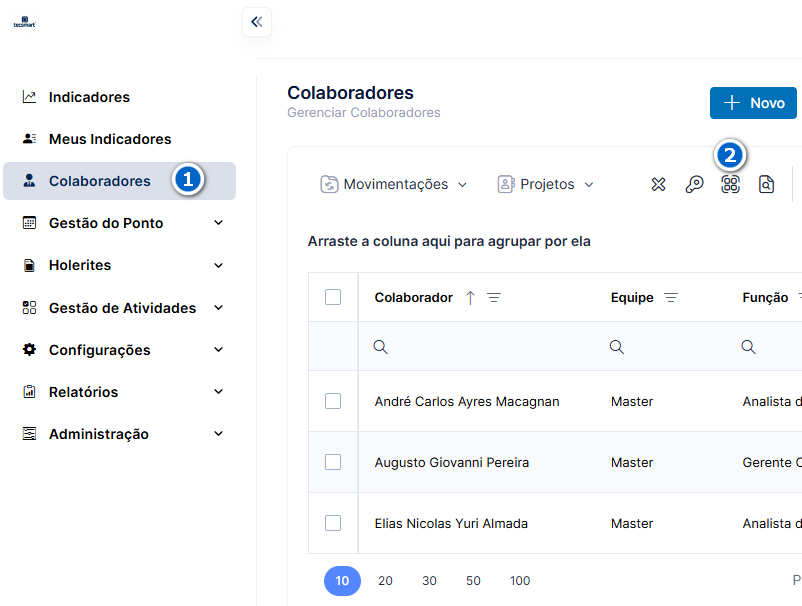
Task: Set page size to 10
Action: click(342, 580)
